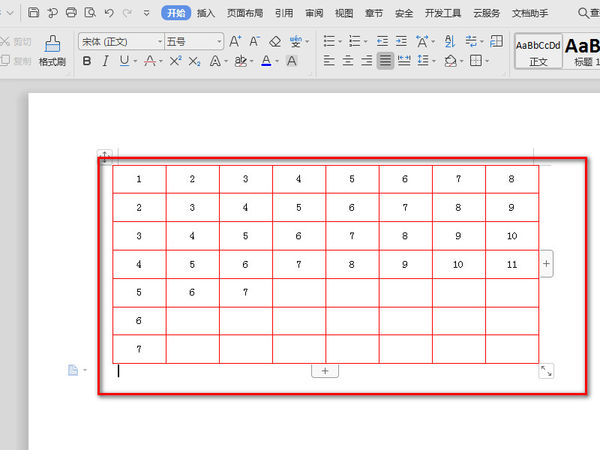
Task: Select the 标题 1 style
Action: point(582,51)
